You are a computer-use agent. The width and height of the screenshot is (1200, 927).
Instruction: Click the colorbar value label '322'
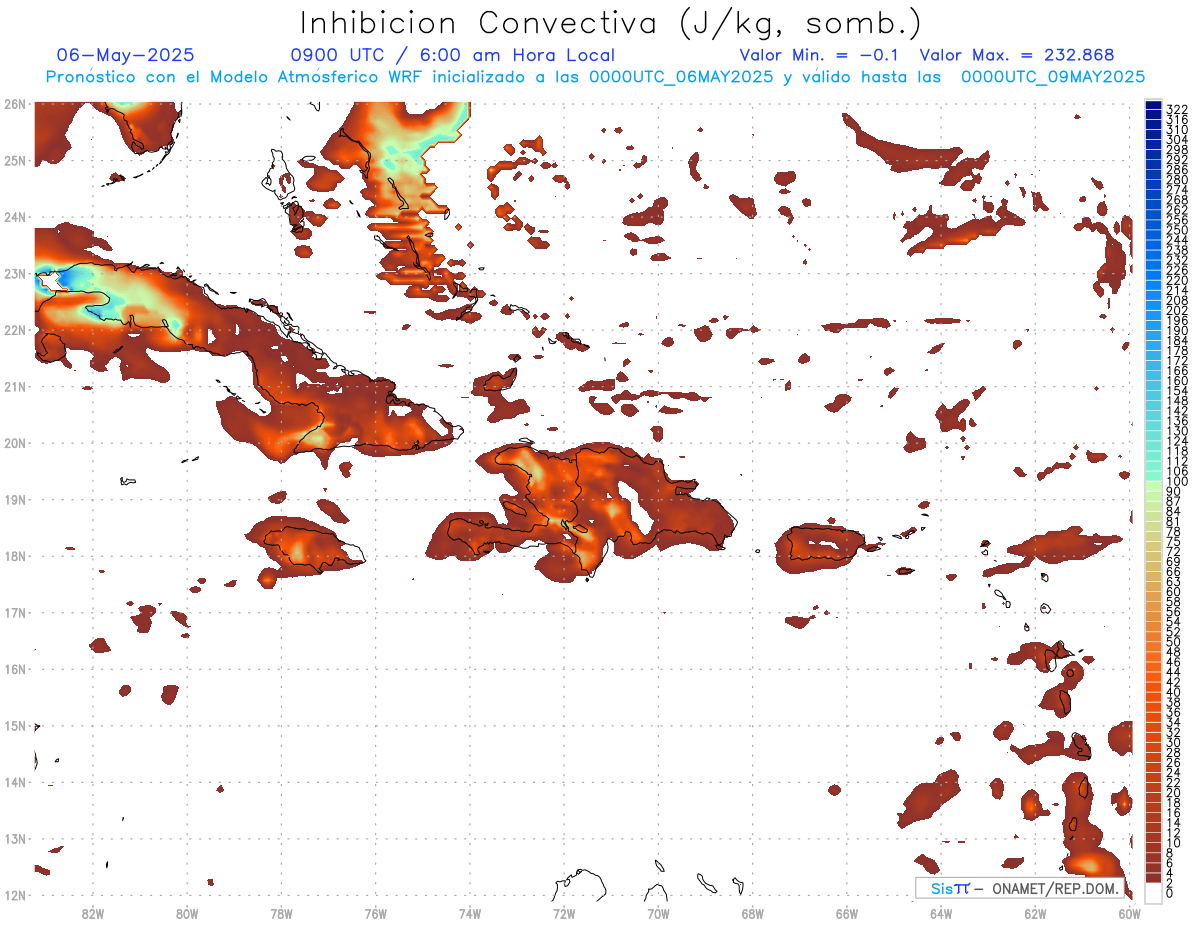1177,109
